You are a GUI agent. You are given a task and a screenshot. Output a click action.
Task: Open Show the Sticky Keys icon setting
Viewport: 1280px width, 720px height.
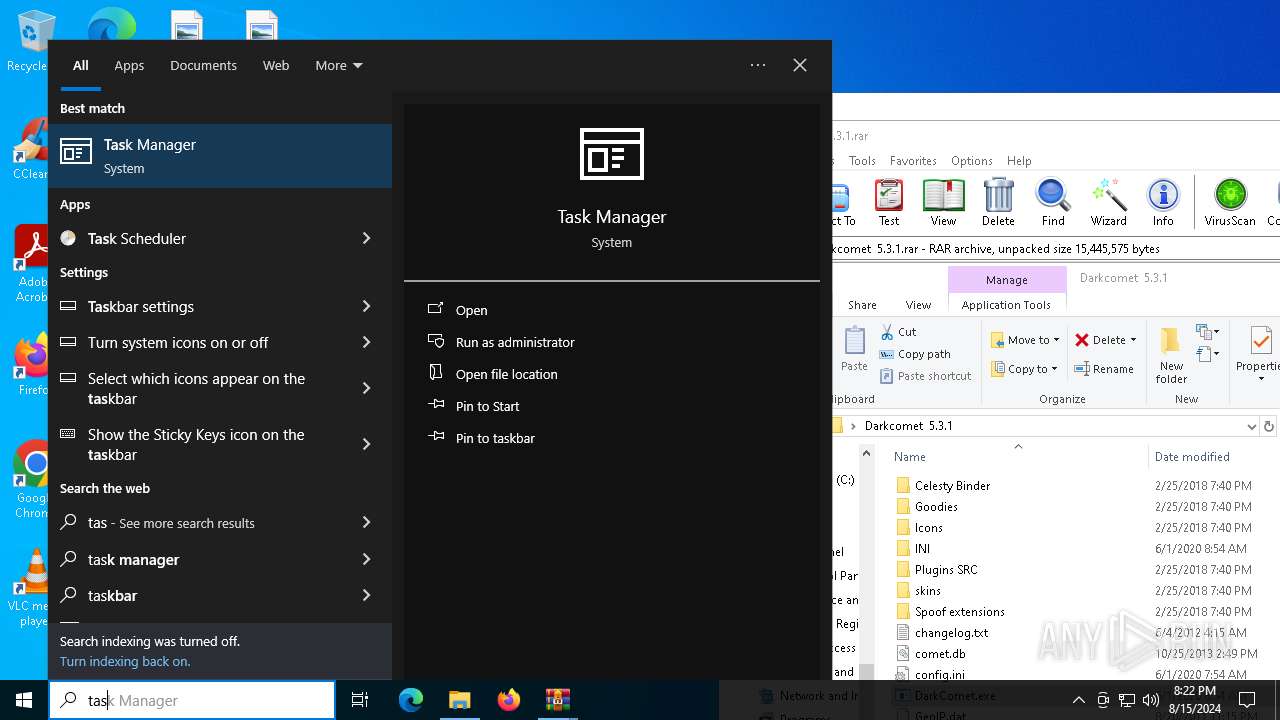coord(196,444)
